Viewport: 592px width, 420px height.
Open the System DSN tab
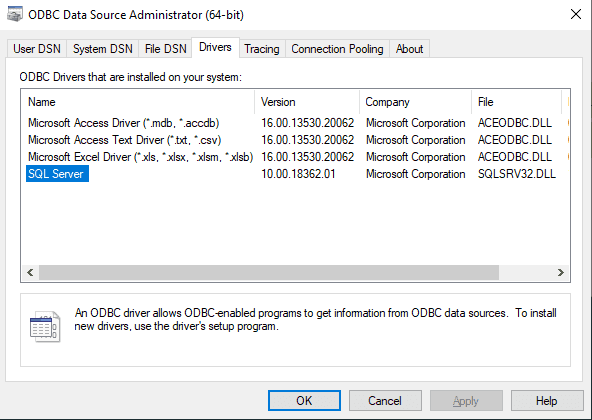click(x=103, y=49)
